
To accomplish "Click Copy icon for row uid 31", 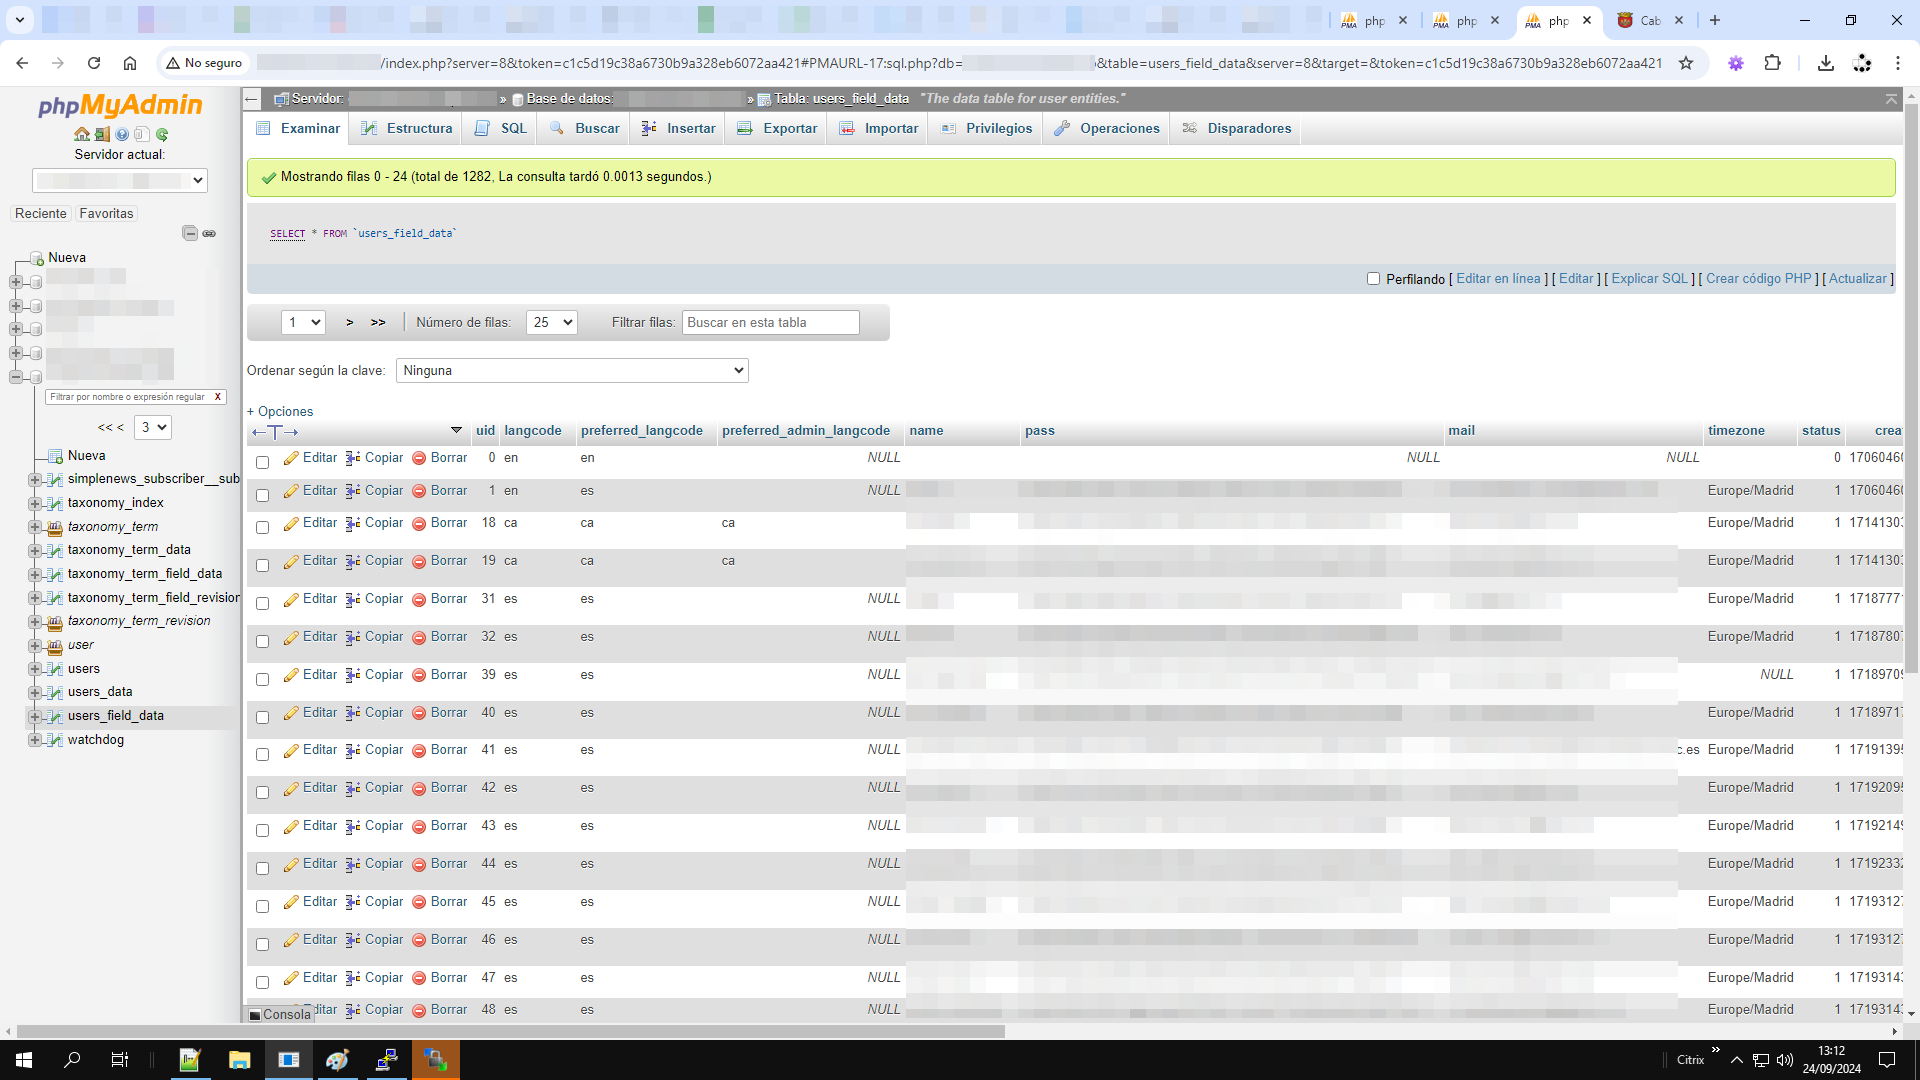I will pos(353,600).
